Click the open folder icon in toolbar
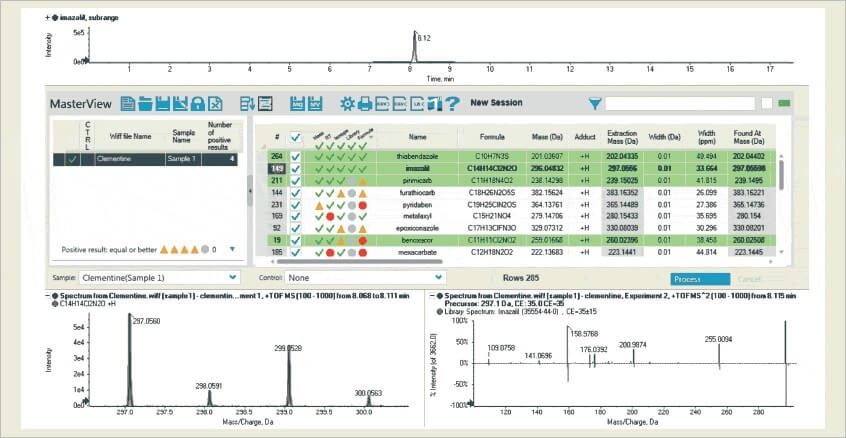 tap(145, 103)
